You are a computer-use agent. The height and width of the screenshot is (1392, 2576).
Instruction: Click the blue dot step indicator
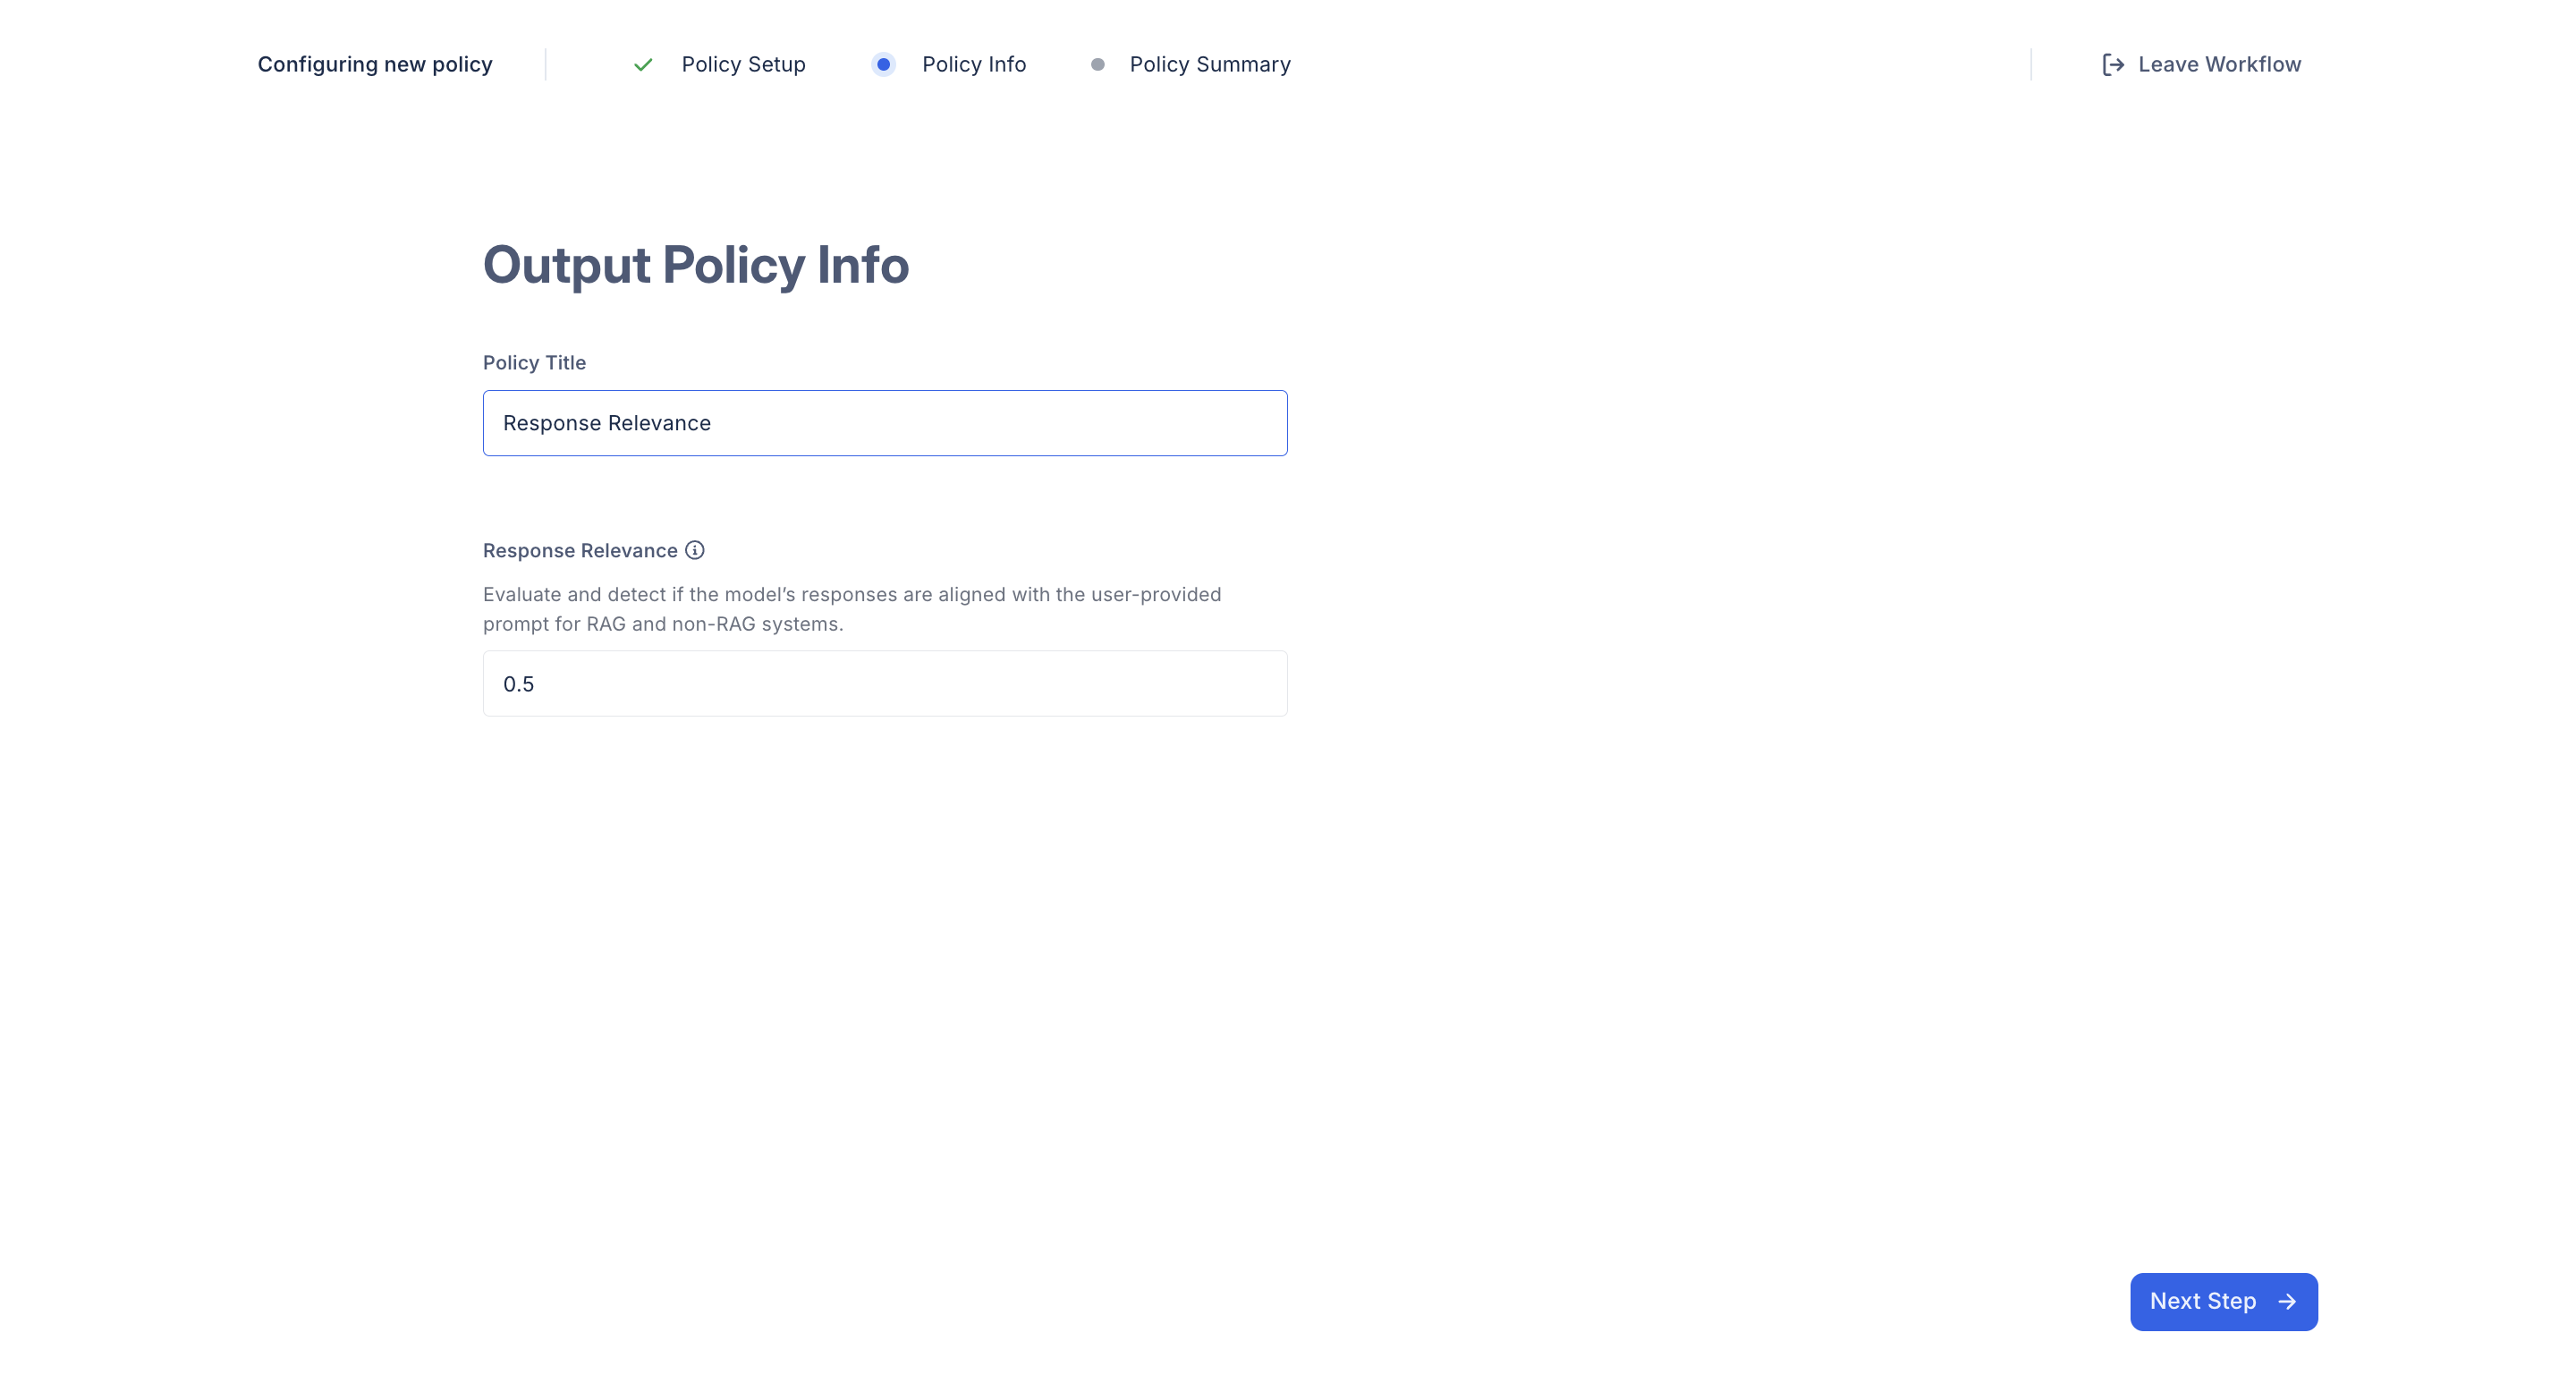[x=883, y=65]
